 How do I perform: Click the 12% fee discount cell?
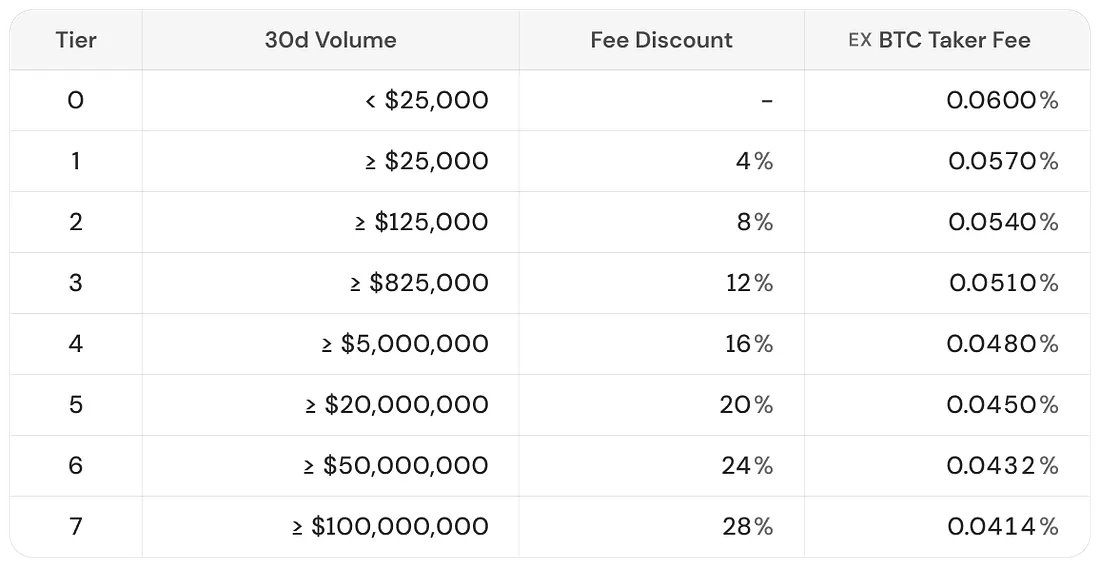click(x=749, y=283)
